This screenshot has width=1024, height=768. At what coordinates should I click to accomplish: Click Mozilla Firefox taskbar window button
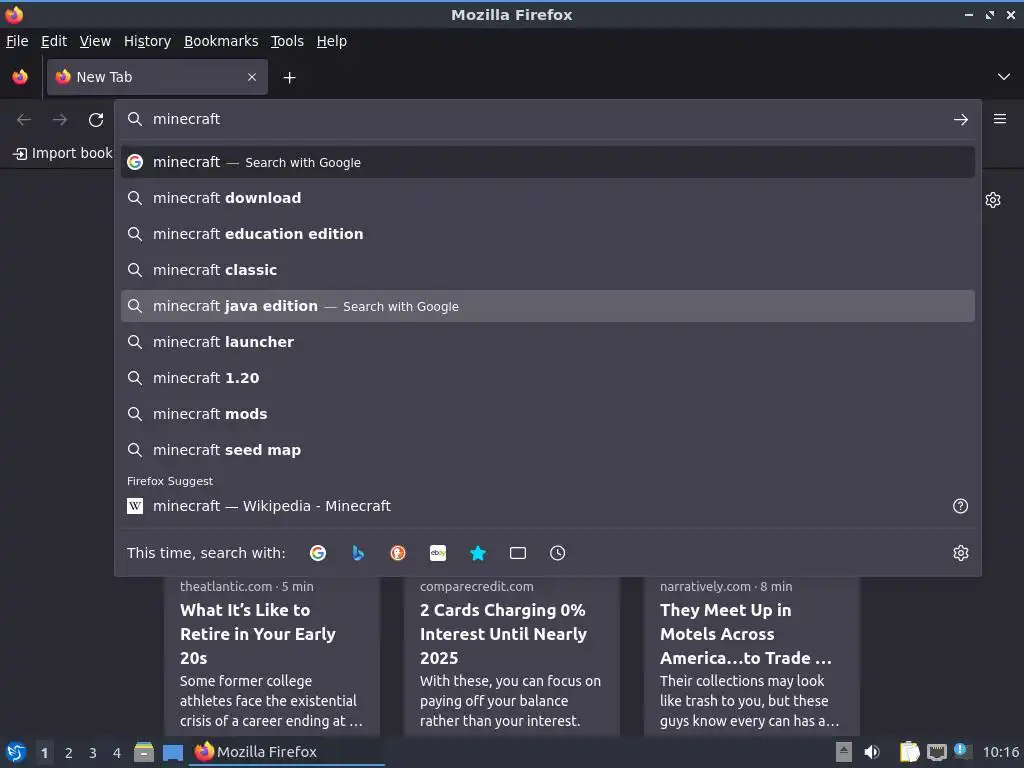click(287, 752)
